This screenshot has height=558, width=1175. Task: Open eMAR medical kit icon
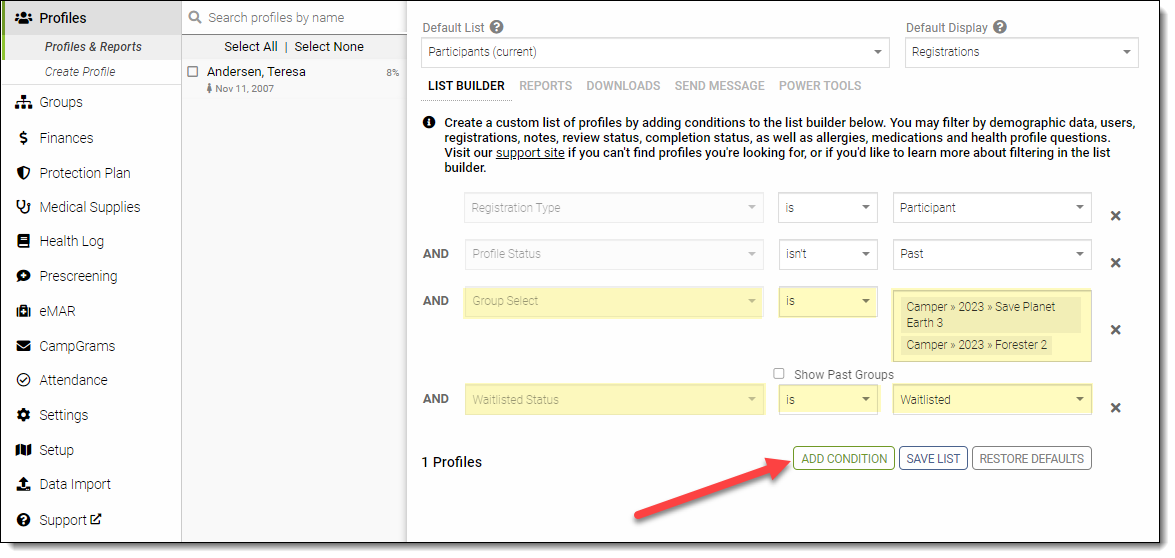click(23, 311)
